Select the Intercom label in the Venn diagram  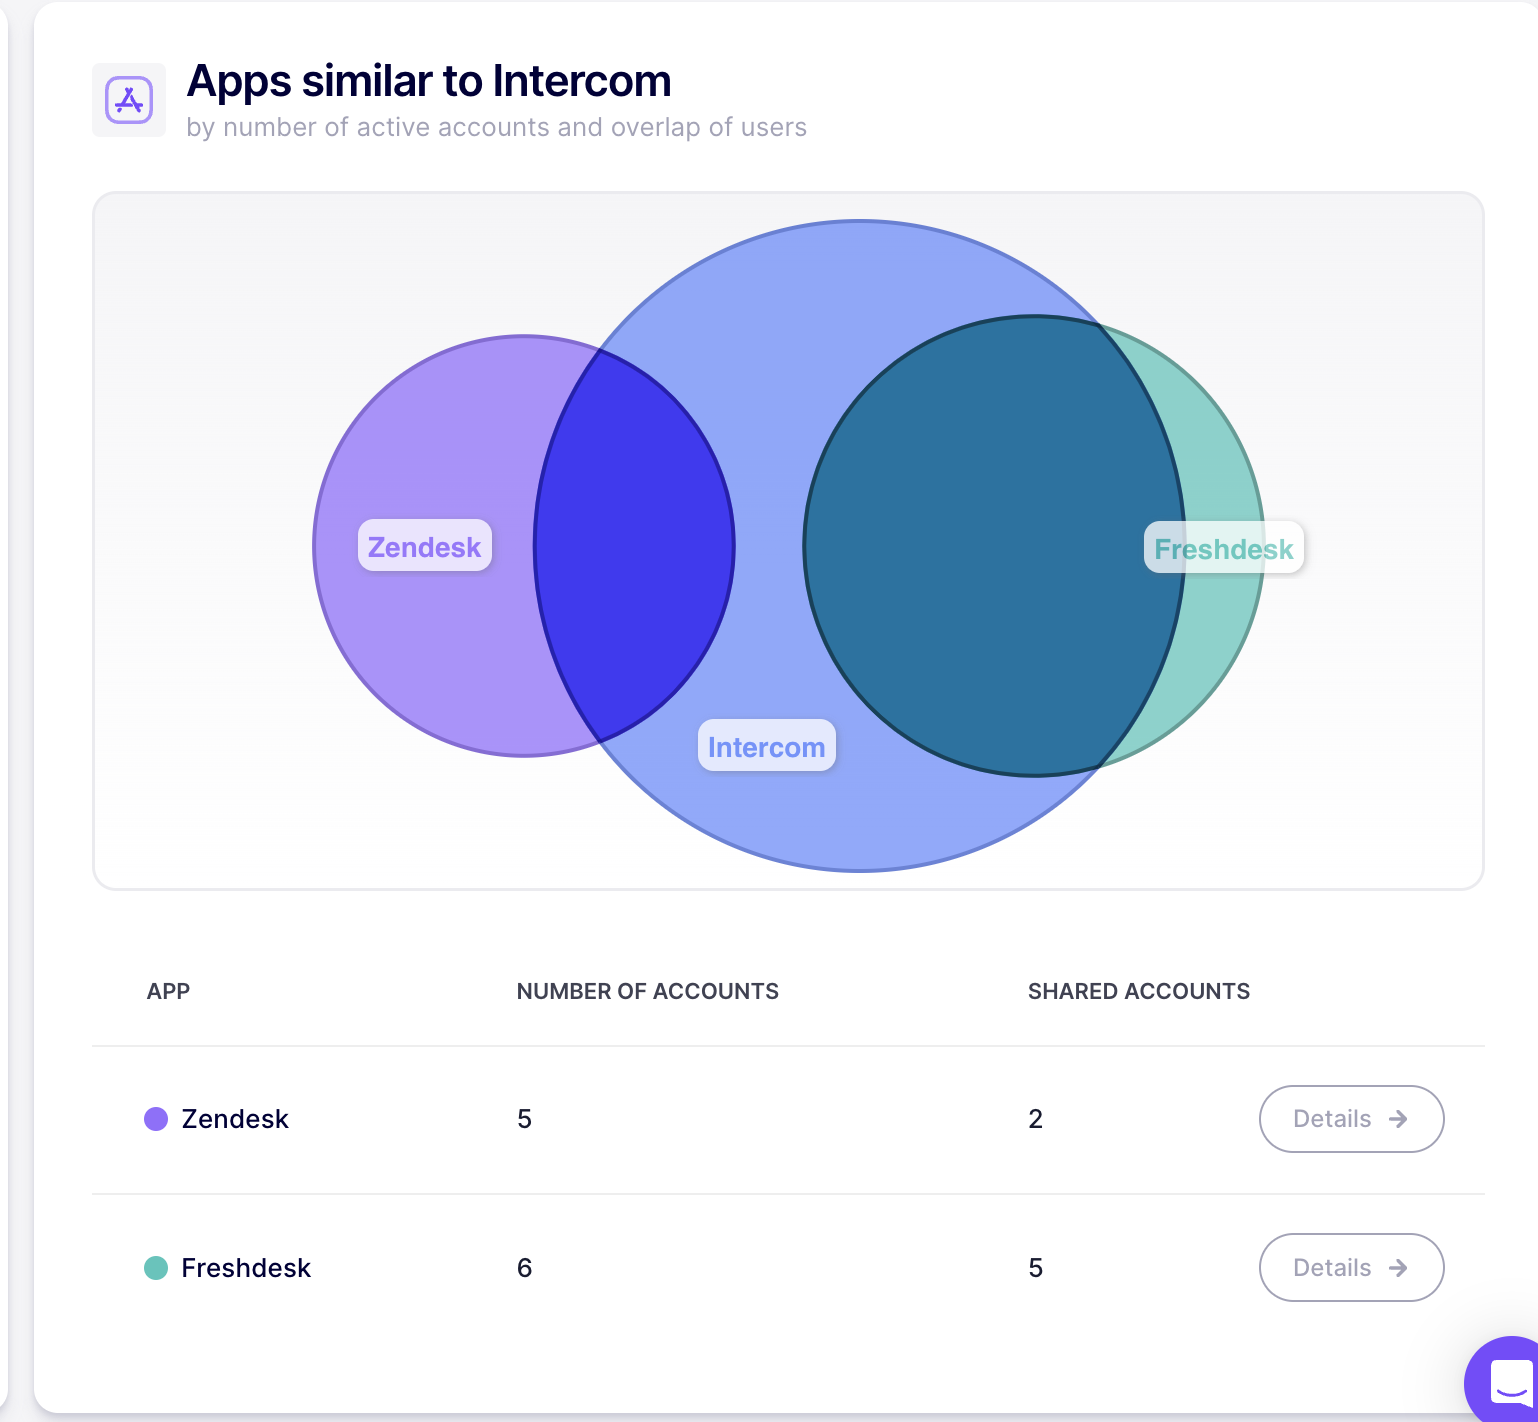[766, 746]
